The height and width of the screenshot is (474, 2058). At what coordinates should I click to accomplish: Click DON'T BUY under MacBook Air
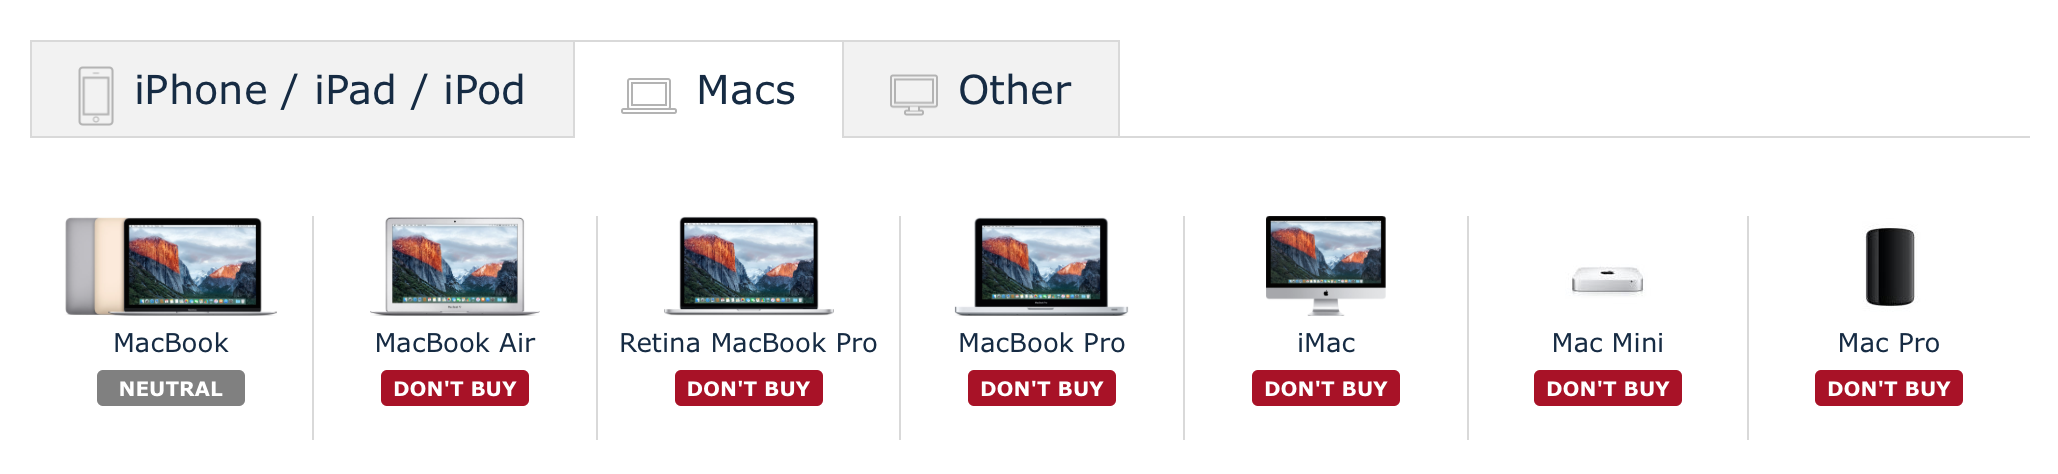click(455, 388)
